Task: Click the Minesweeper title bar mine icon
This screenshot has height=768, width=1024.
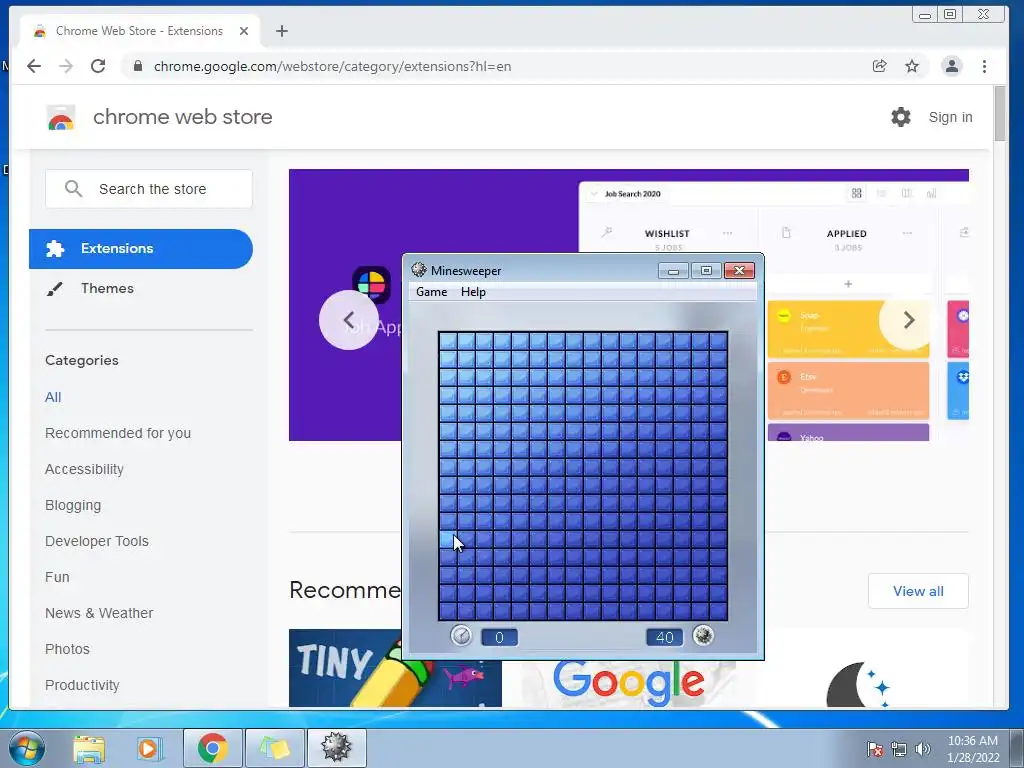Action: click(419, 270)
